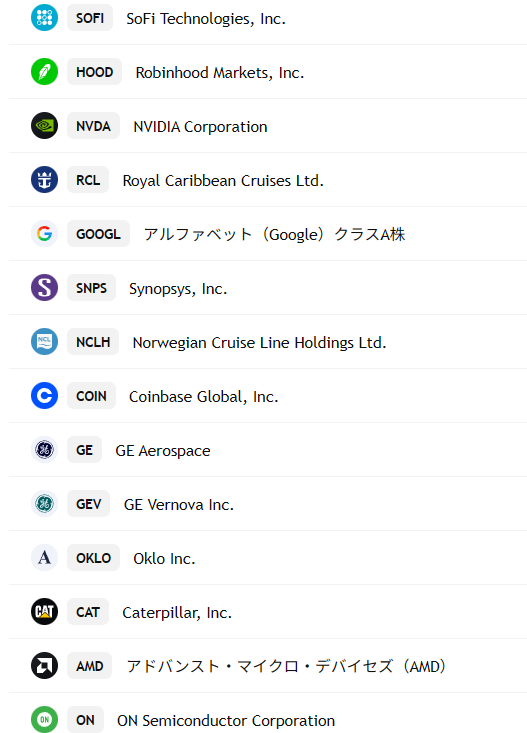Open Royal Caribbean Cruises Ltd. link
Viewport: 527px width, 733px height.
click(223, 180)
